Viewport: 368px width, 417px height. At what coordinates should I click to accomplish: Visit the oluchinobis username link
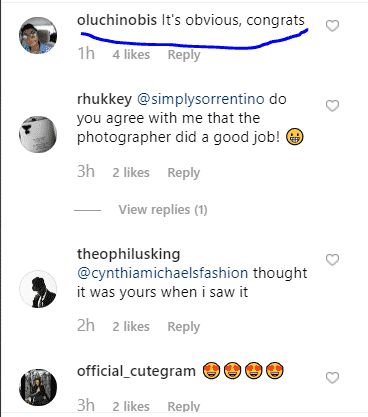[117, 20]
